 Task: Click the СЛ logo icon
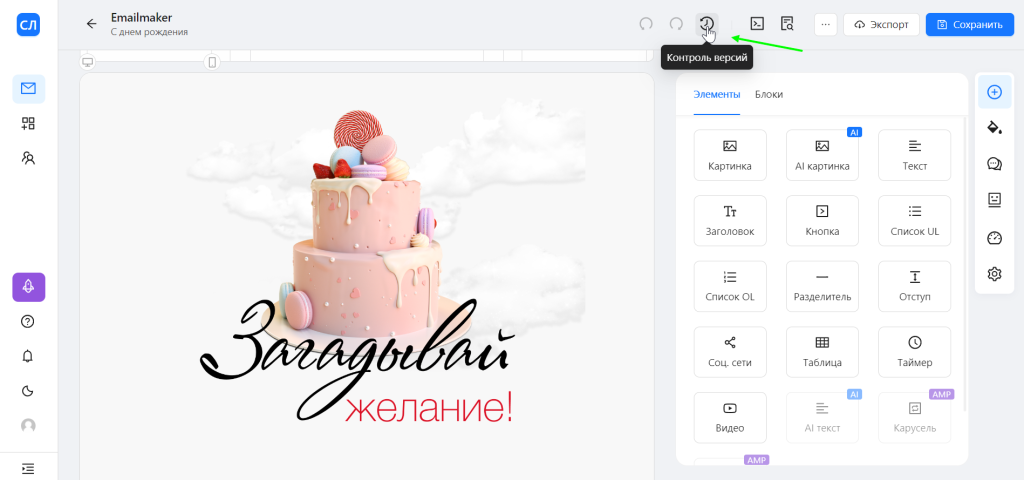point(28,25)
